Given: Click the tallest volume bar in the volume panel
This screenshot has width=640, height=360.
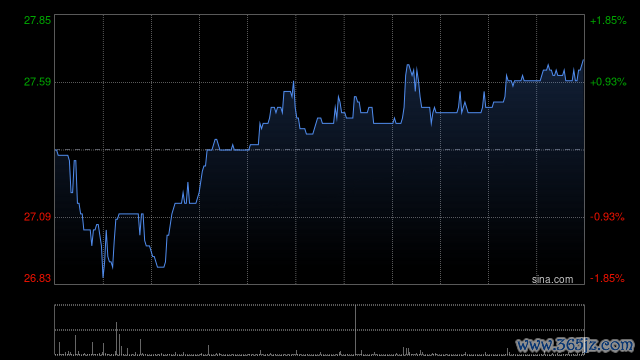Looking at the screenshot, I should (356, 330).
